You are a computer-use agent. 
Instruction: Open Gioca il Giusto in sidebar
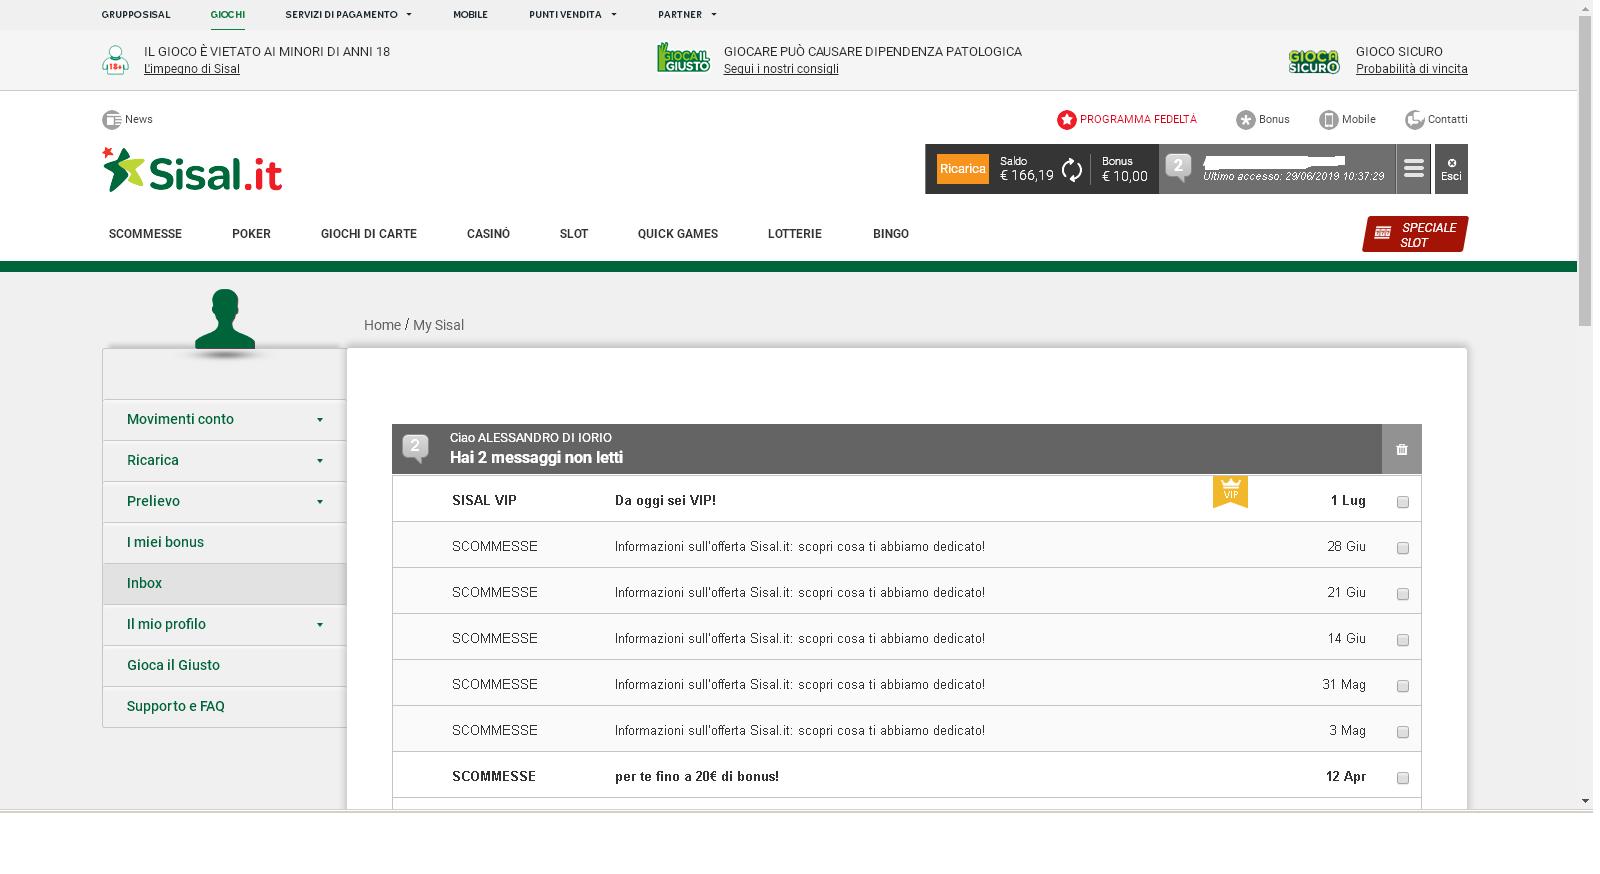click(x=224, y=666)
